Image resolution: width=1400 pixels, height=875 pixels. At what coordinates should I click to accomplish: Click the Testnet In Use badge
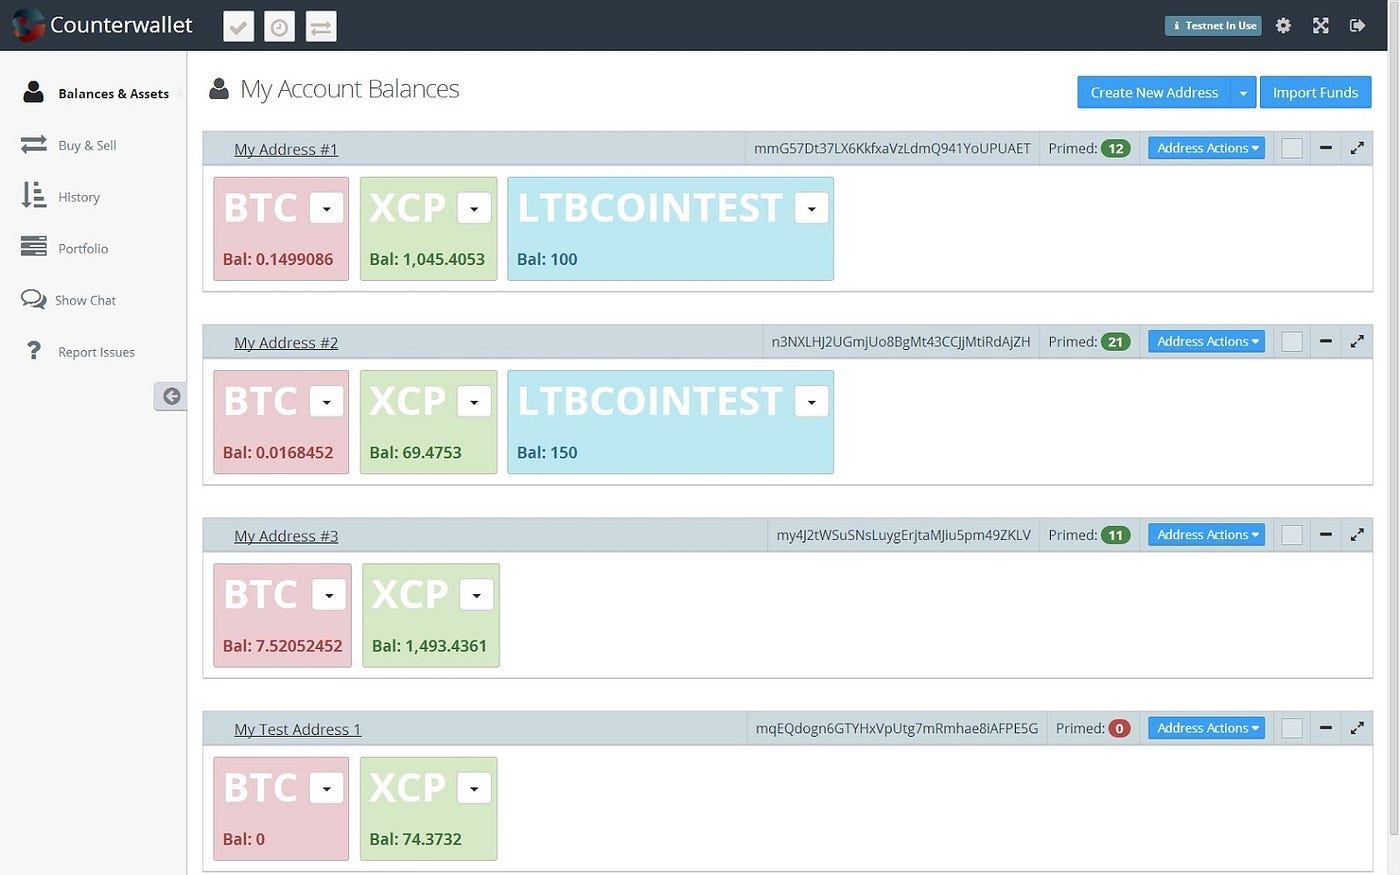coord(1213,26)
